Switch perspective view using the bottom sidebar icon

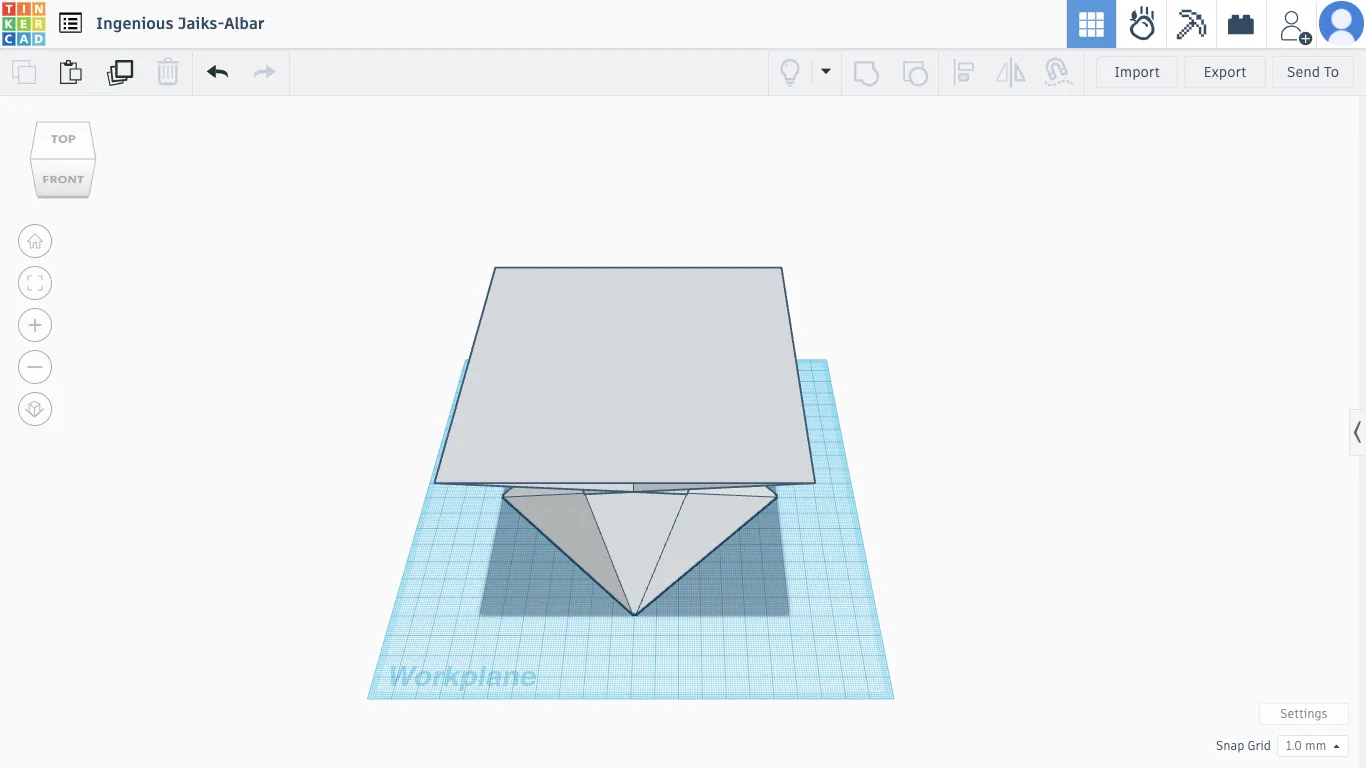(35, 408)
